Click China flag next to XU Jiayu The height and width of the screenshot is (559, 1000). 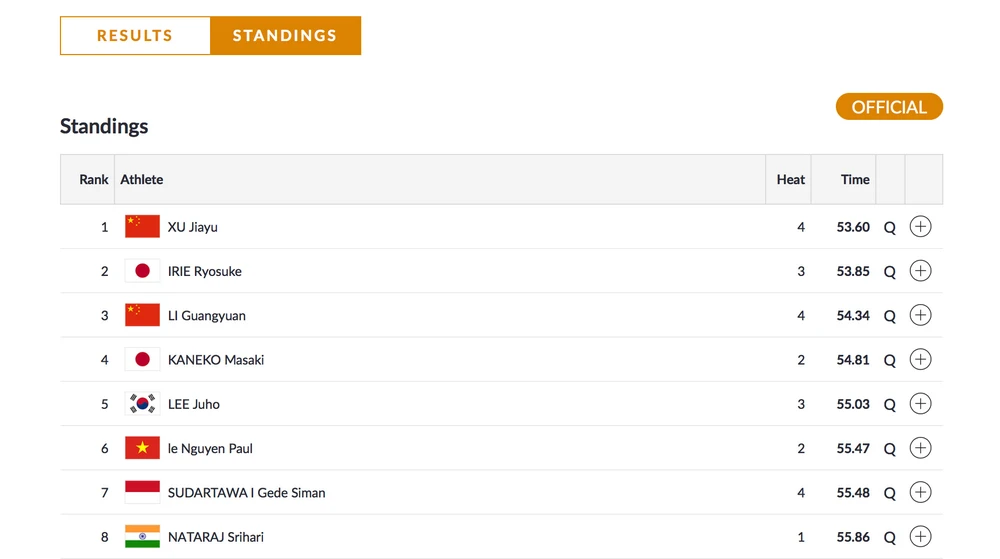point(142,227)
